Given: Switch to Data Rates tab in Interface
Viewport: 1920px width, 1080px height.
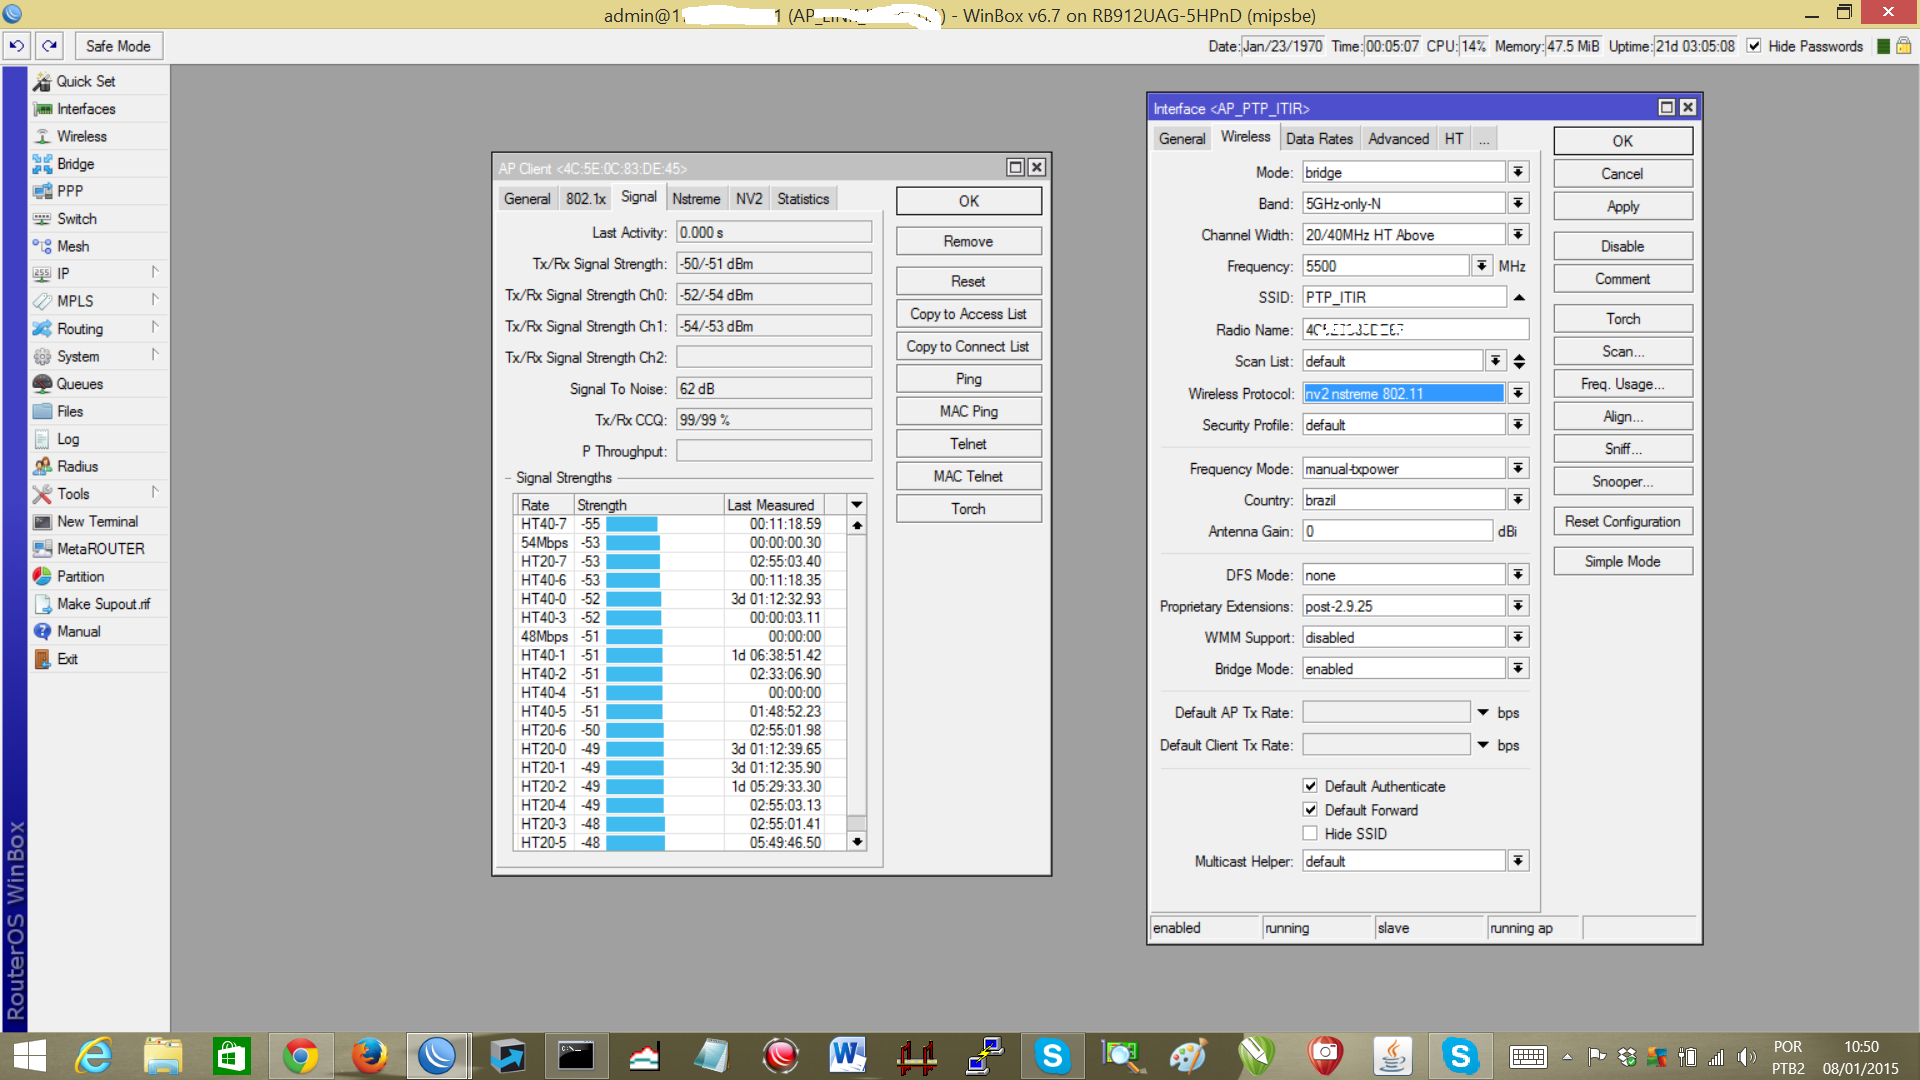Looking at the screenshot, I should click(x=1319, y=139).
